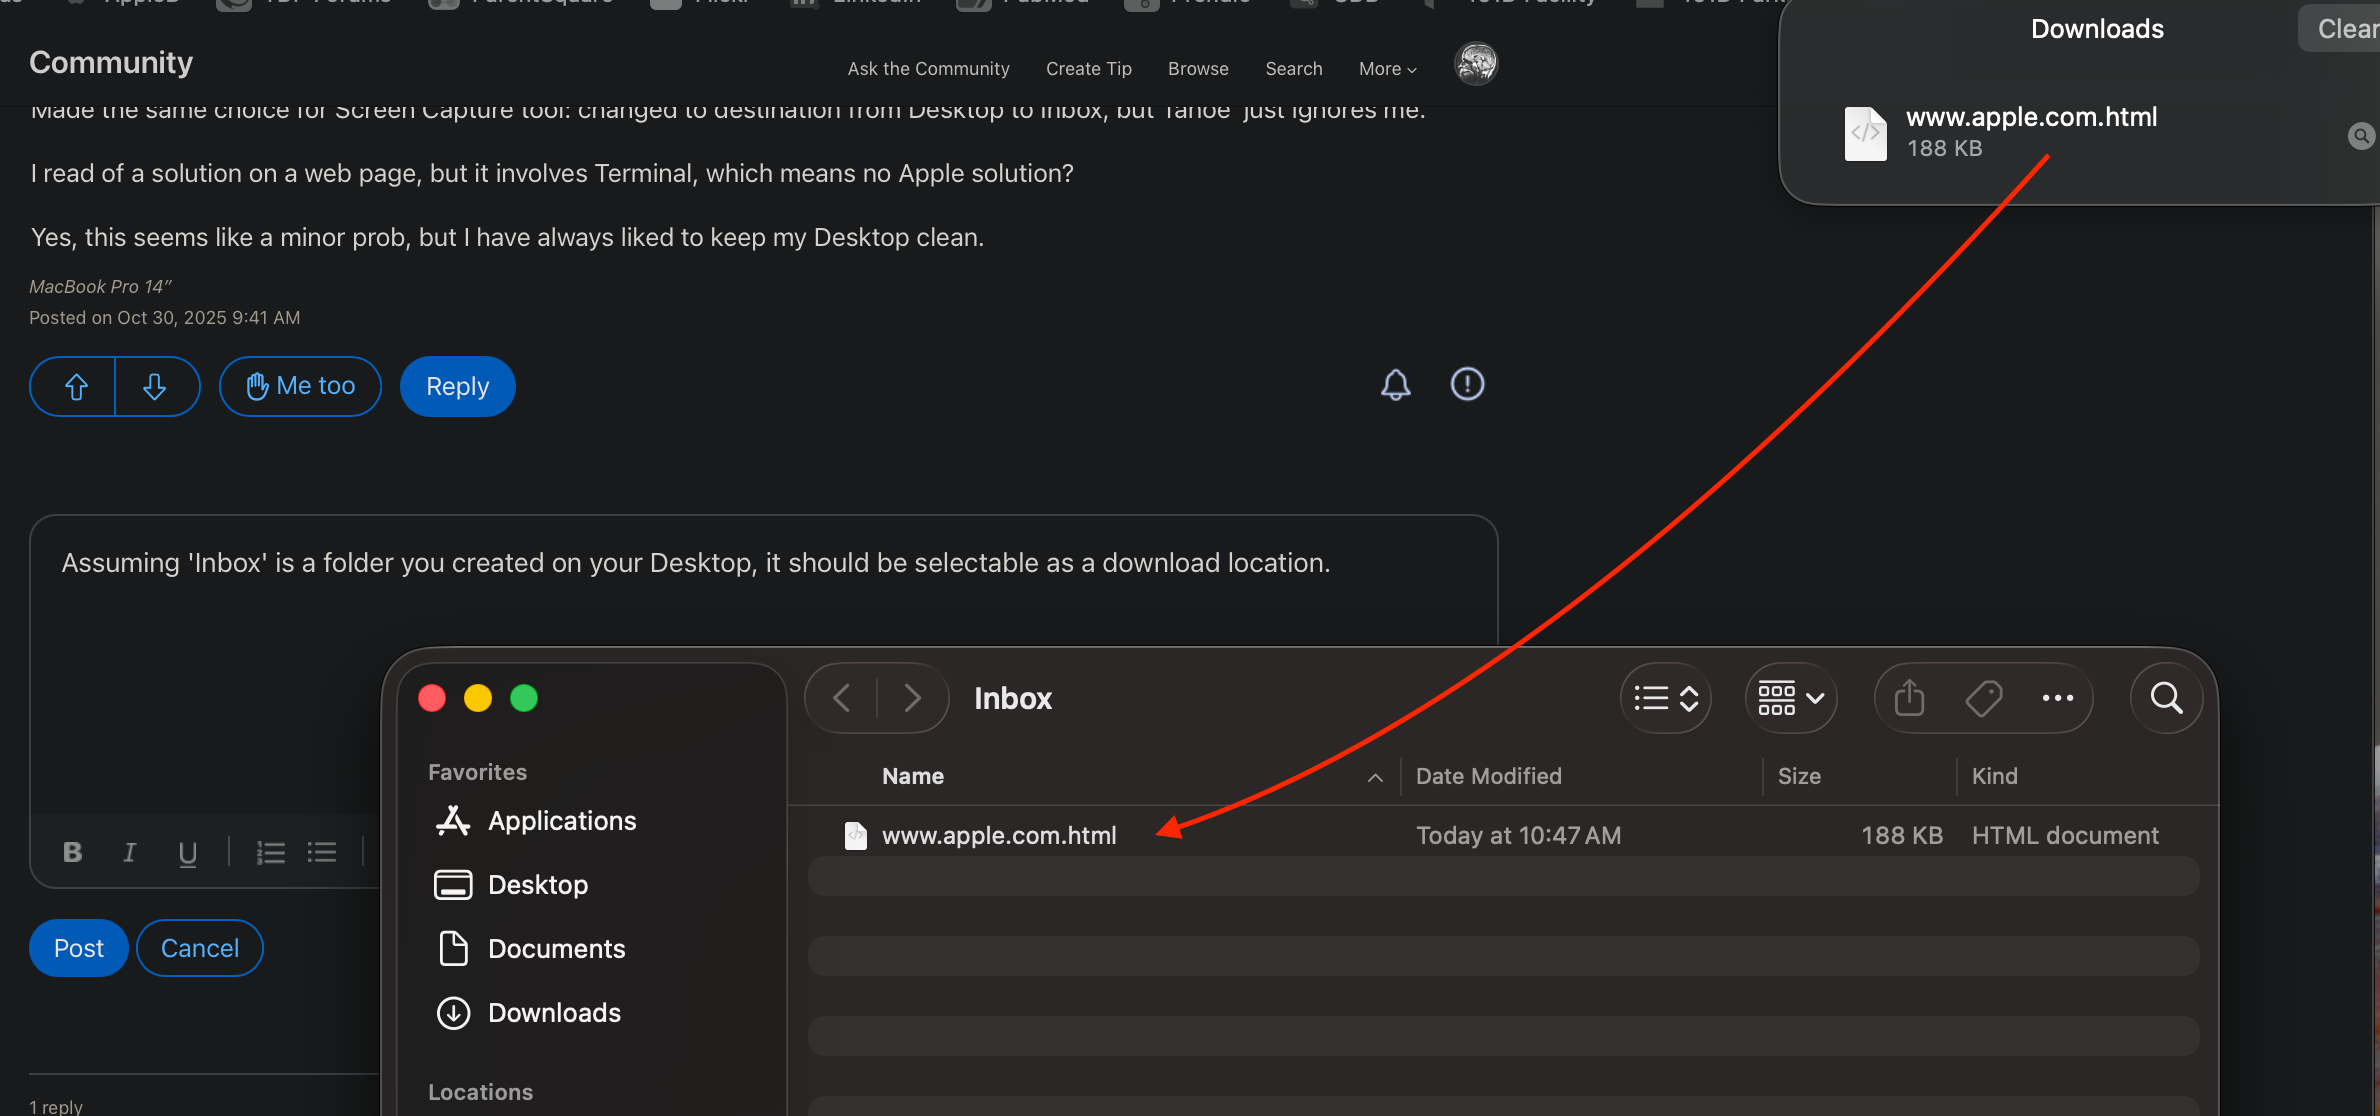
Task: Click the Finder tag icon
Action: pos(1983,698)
